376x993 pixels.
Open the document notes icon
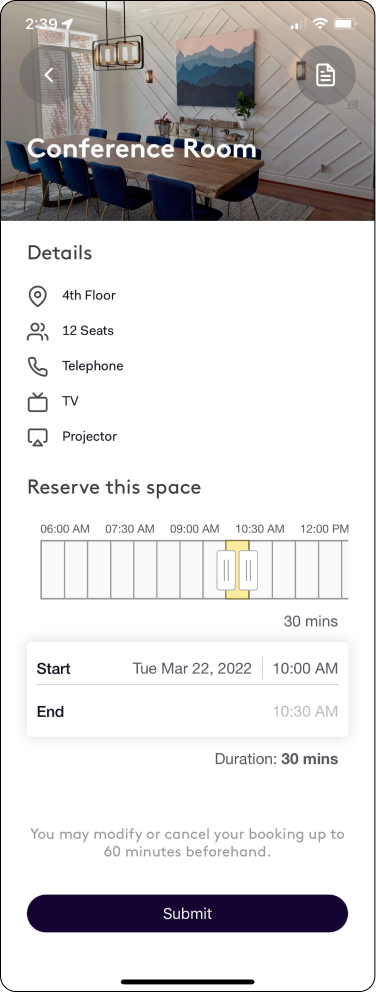(325, 75)
